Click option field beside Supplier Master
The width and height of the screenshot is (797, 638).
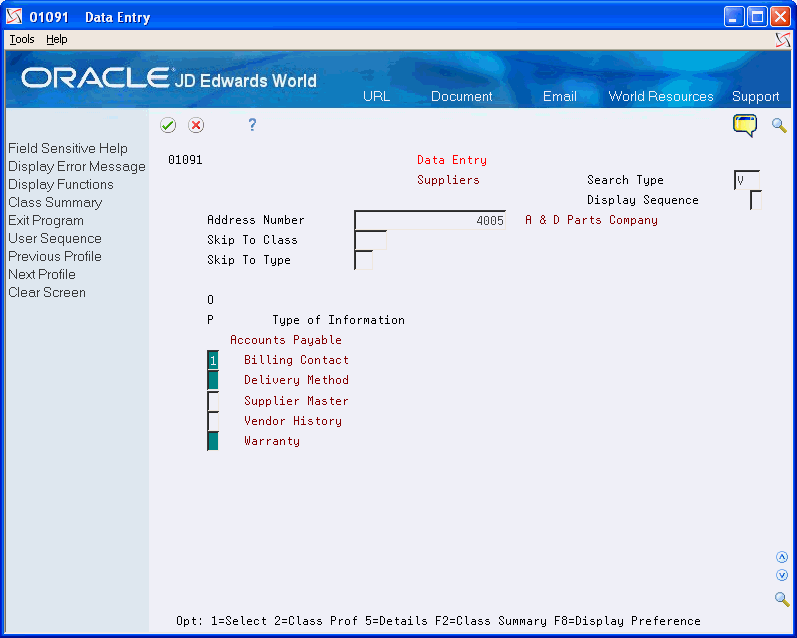[x=213, y=401]
